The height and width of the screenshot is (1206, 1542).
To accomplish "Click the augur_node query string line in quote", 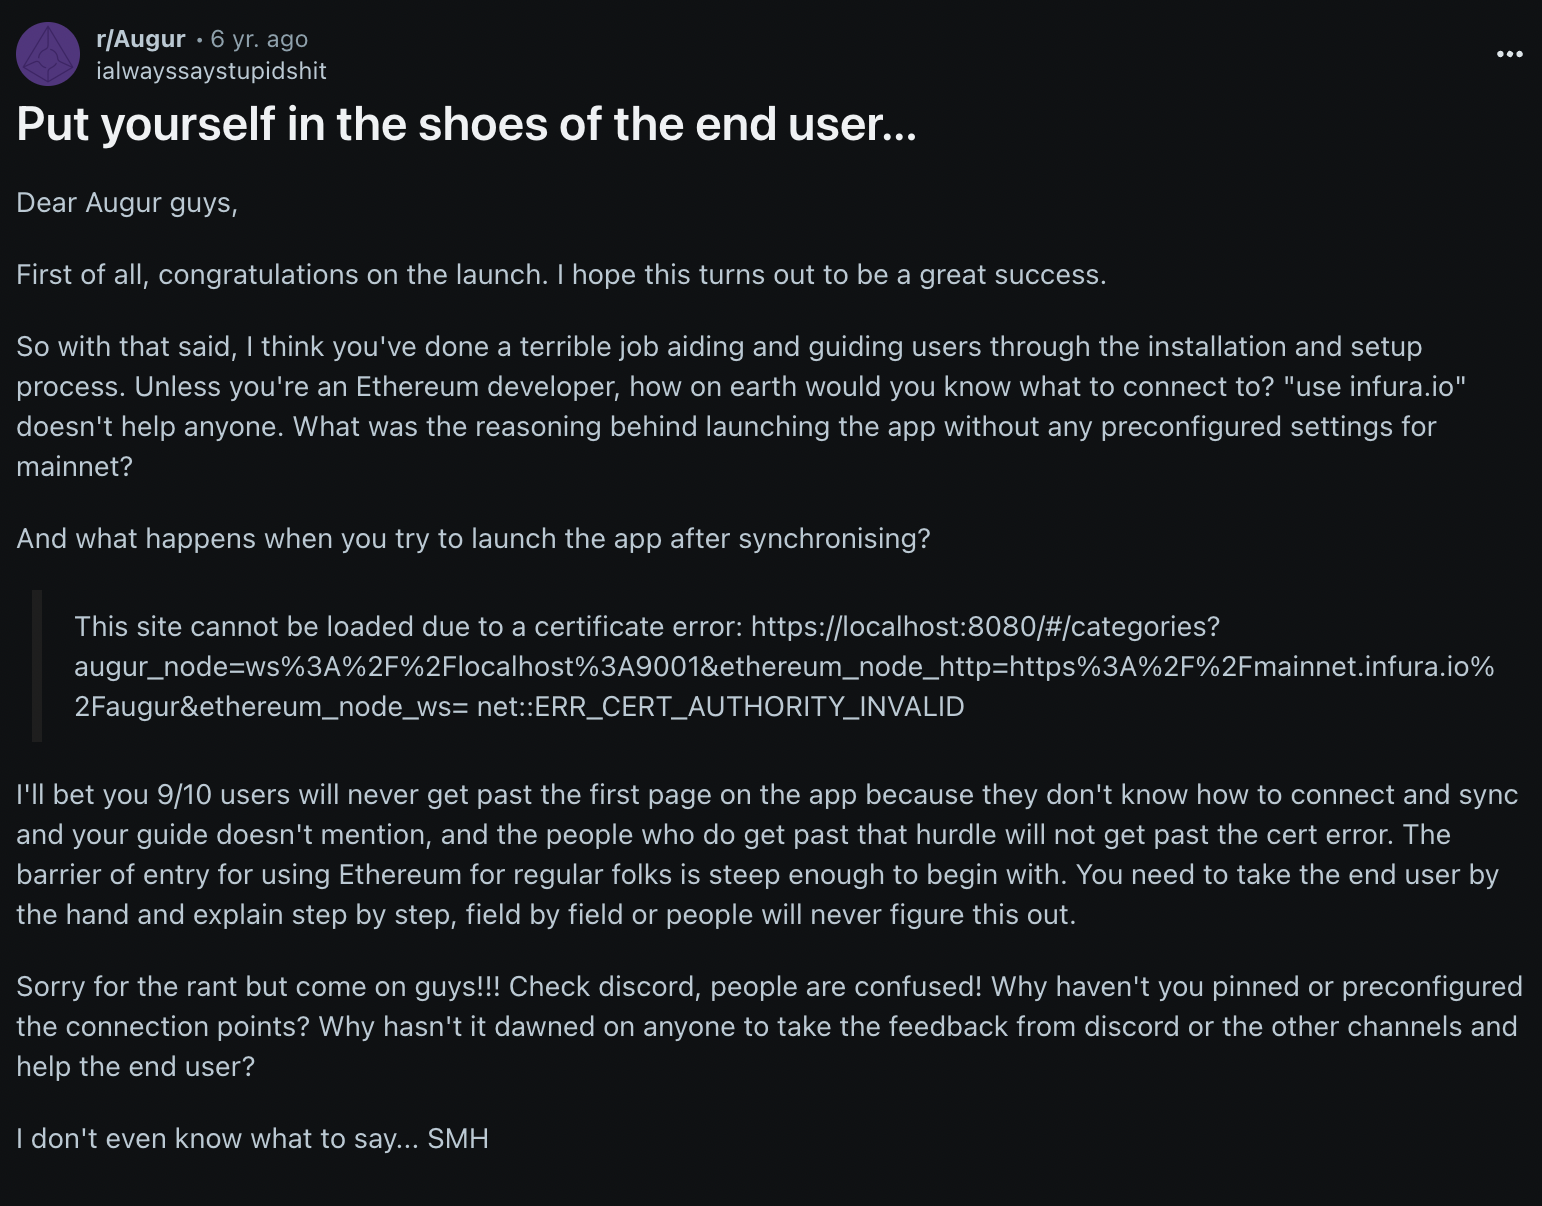I will (x=784, y=667).
